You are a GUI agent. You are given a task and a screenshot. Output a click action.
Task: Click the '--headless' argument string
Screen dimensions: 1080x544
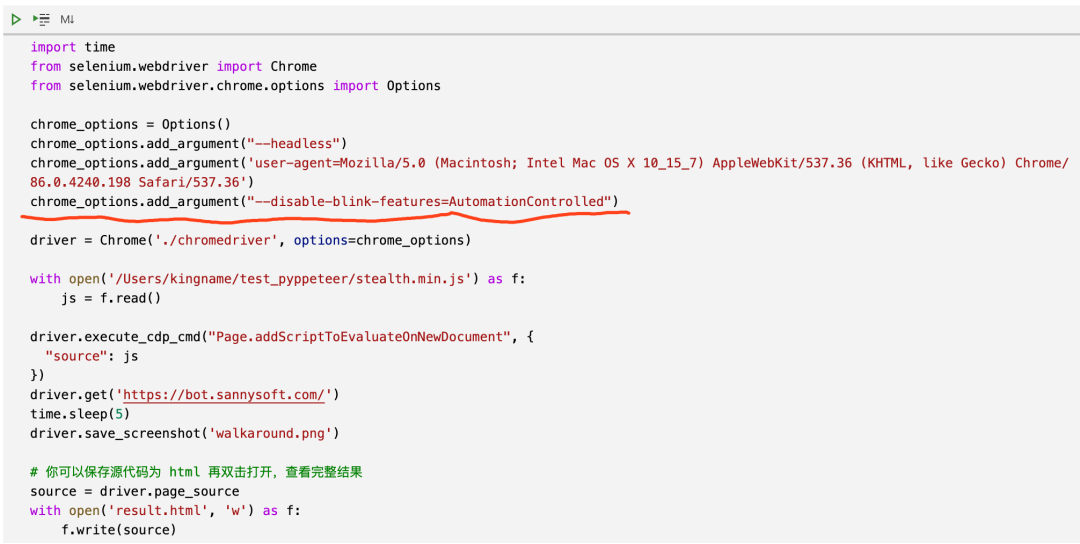pos(295,144)
